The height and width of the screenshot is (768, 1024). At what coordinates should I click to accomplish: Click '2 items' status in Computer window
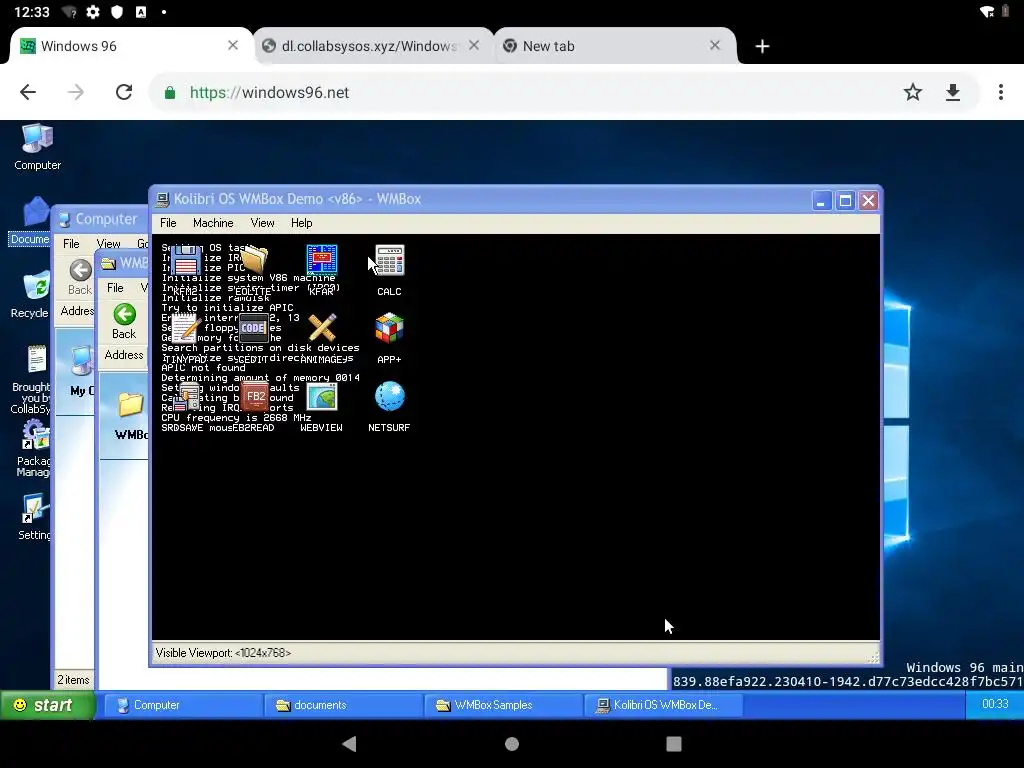[73, 680]
